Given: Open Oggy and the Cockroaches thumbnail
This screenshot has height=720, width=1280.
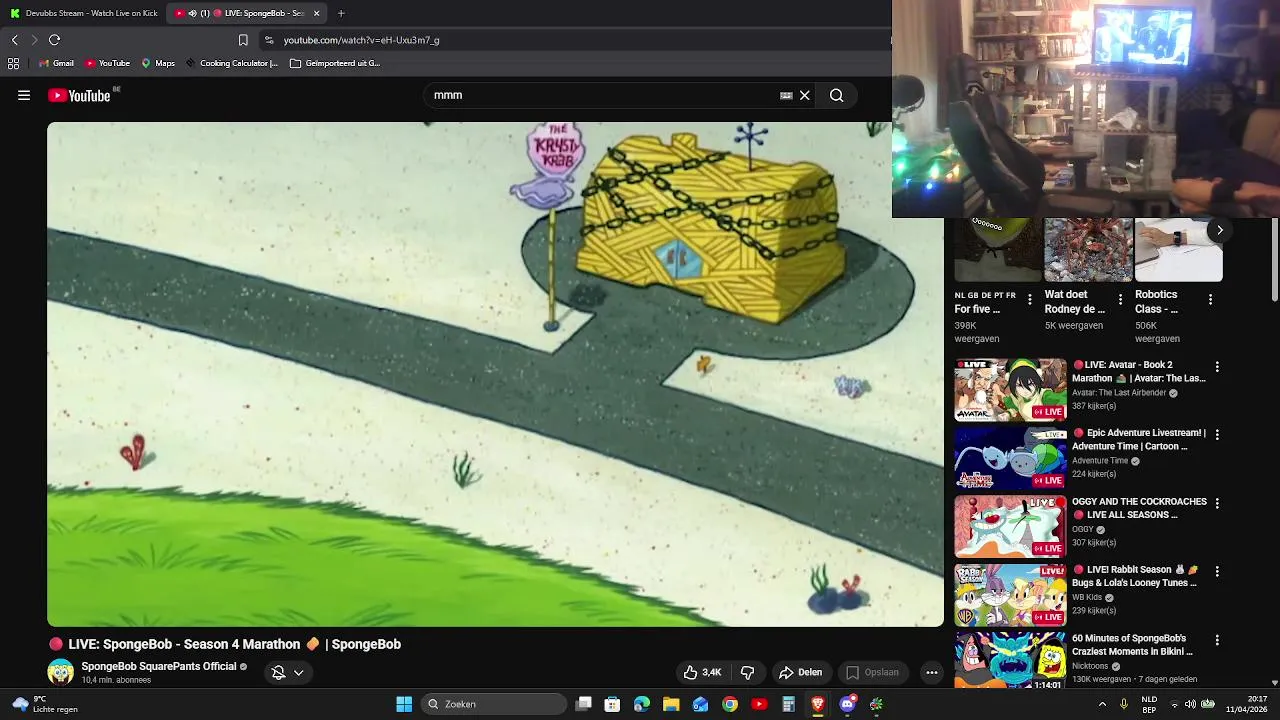Looking at the screenshot, I should [1010, 526].
